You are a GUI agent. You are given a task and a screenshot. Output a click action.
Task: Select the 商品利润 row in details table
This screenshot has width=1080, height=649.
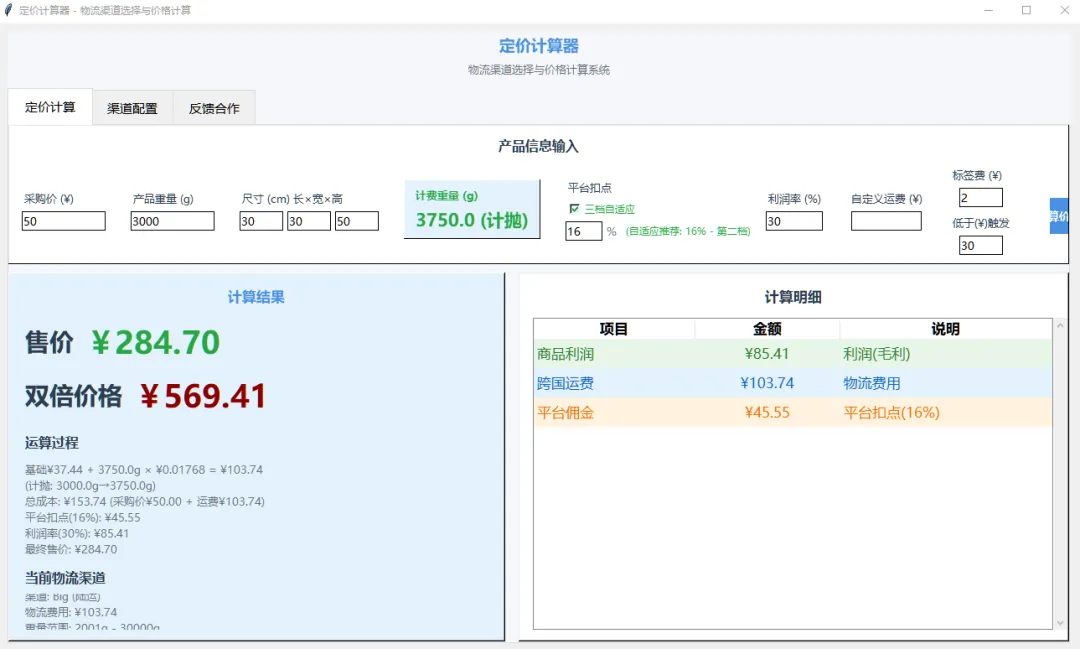click(793, 354)
